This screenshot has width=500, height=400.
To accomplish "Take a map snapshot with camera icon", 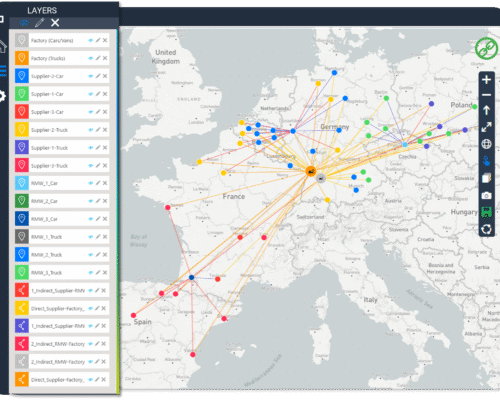I will pos(486,195).
